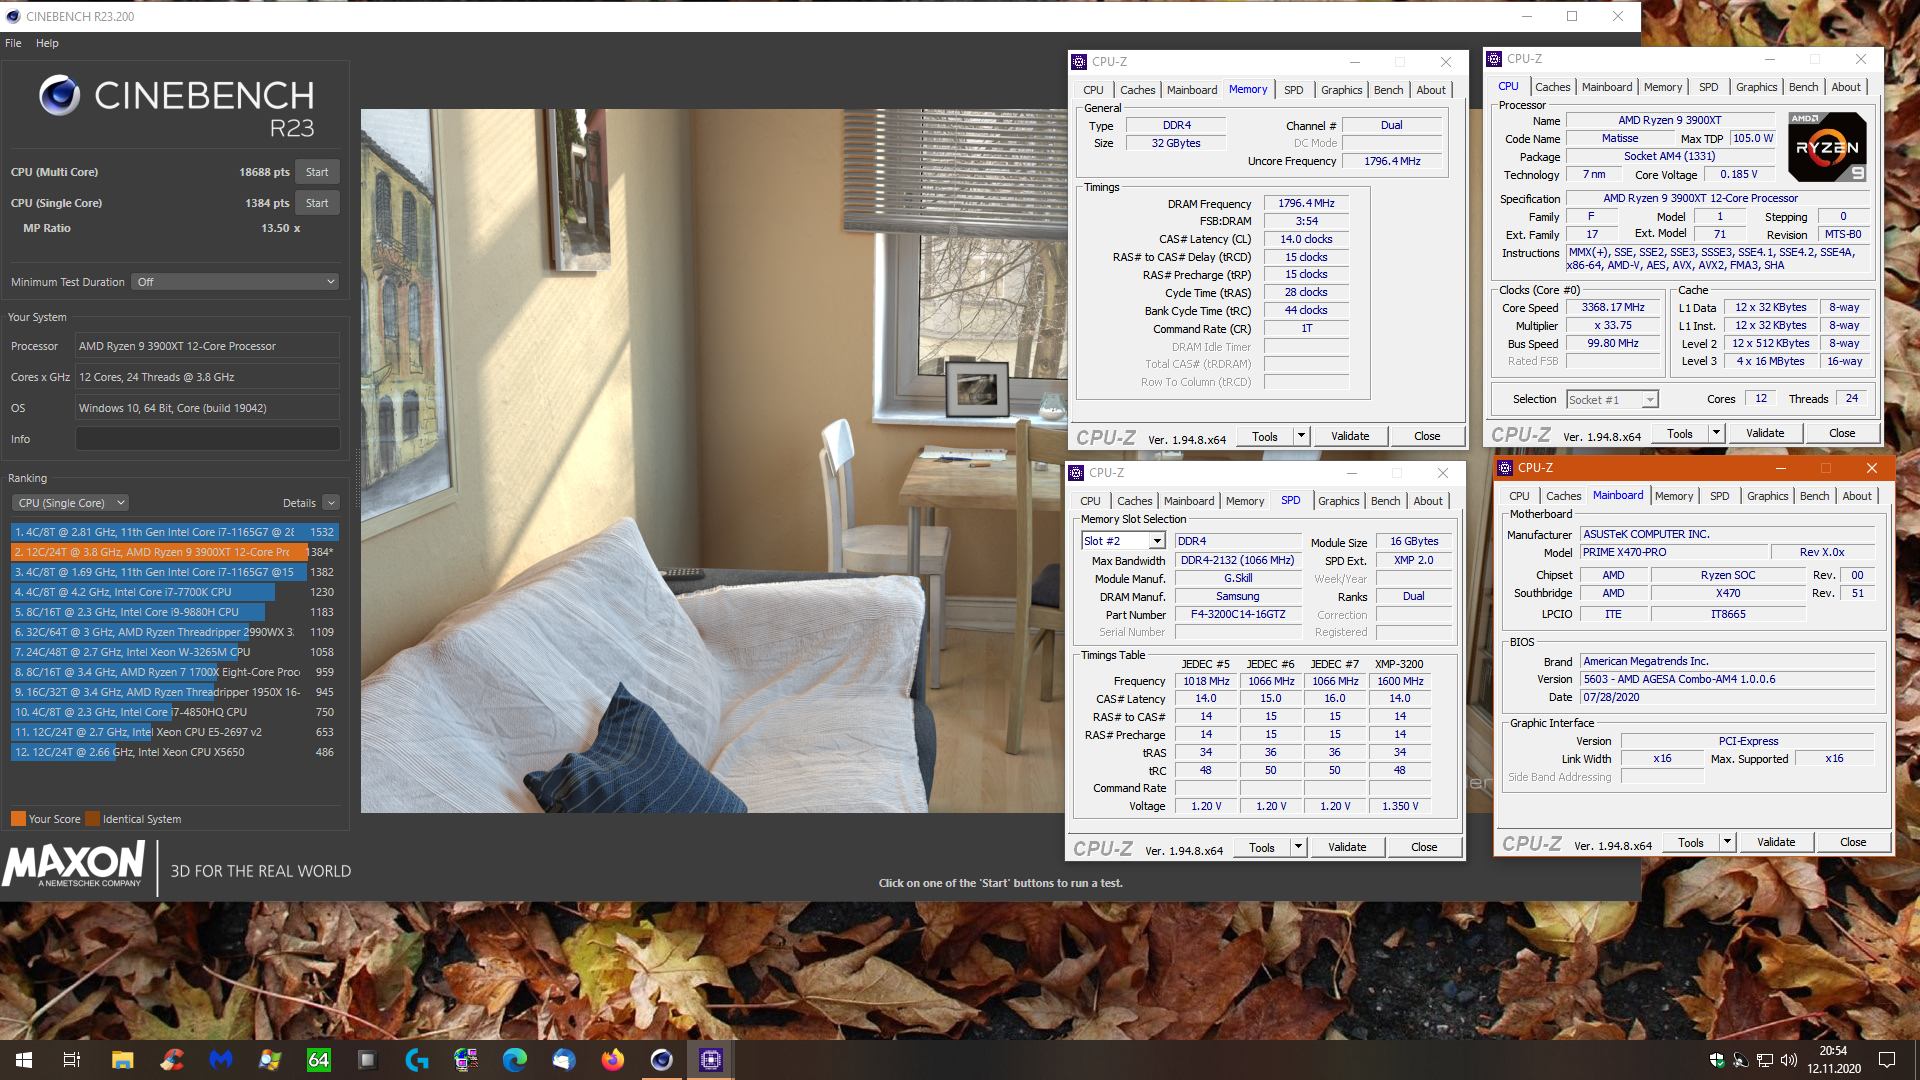Click the empty Info field
This screenshot has height=1080, width=1920.
[208, 439]
